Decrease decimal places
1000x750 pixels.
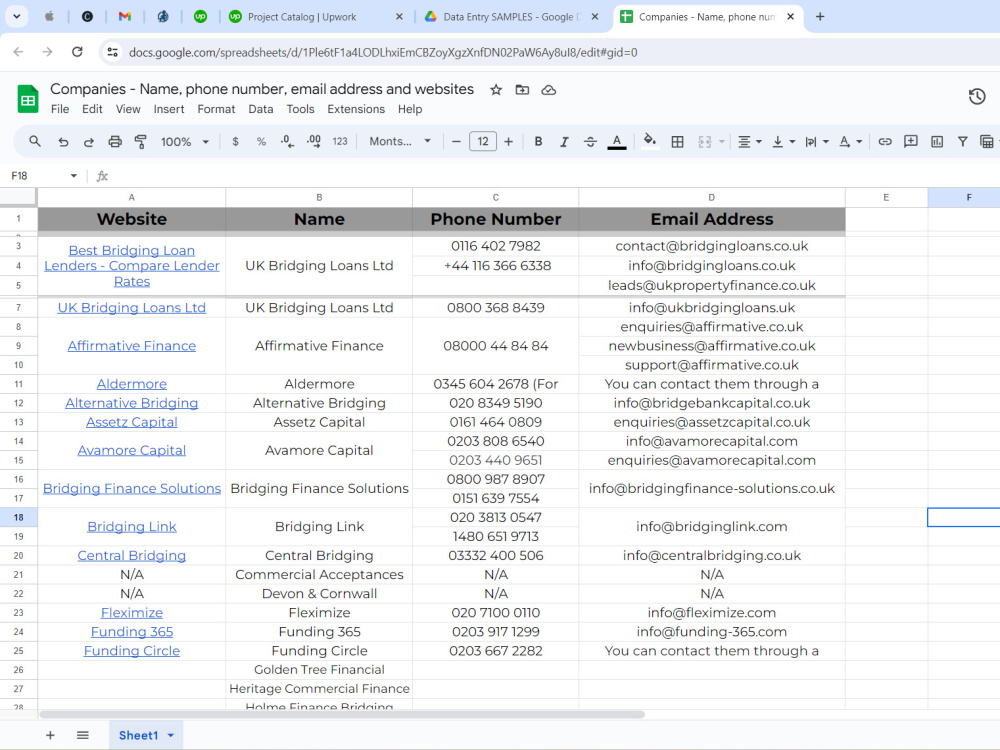tap(287, 142)
